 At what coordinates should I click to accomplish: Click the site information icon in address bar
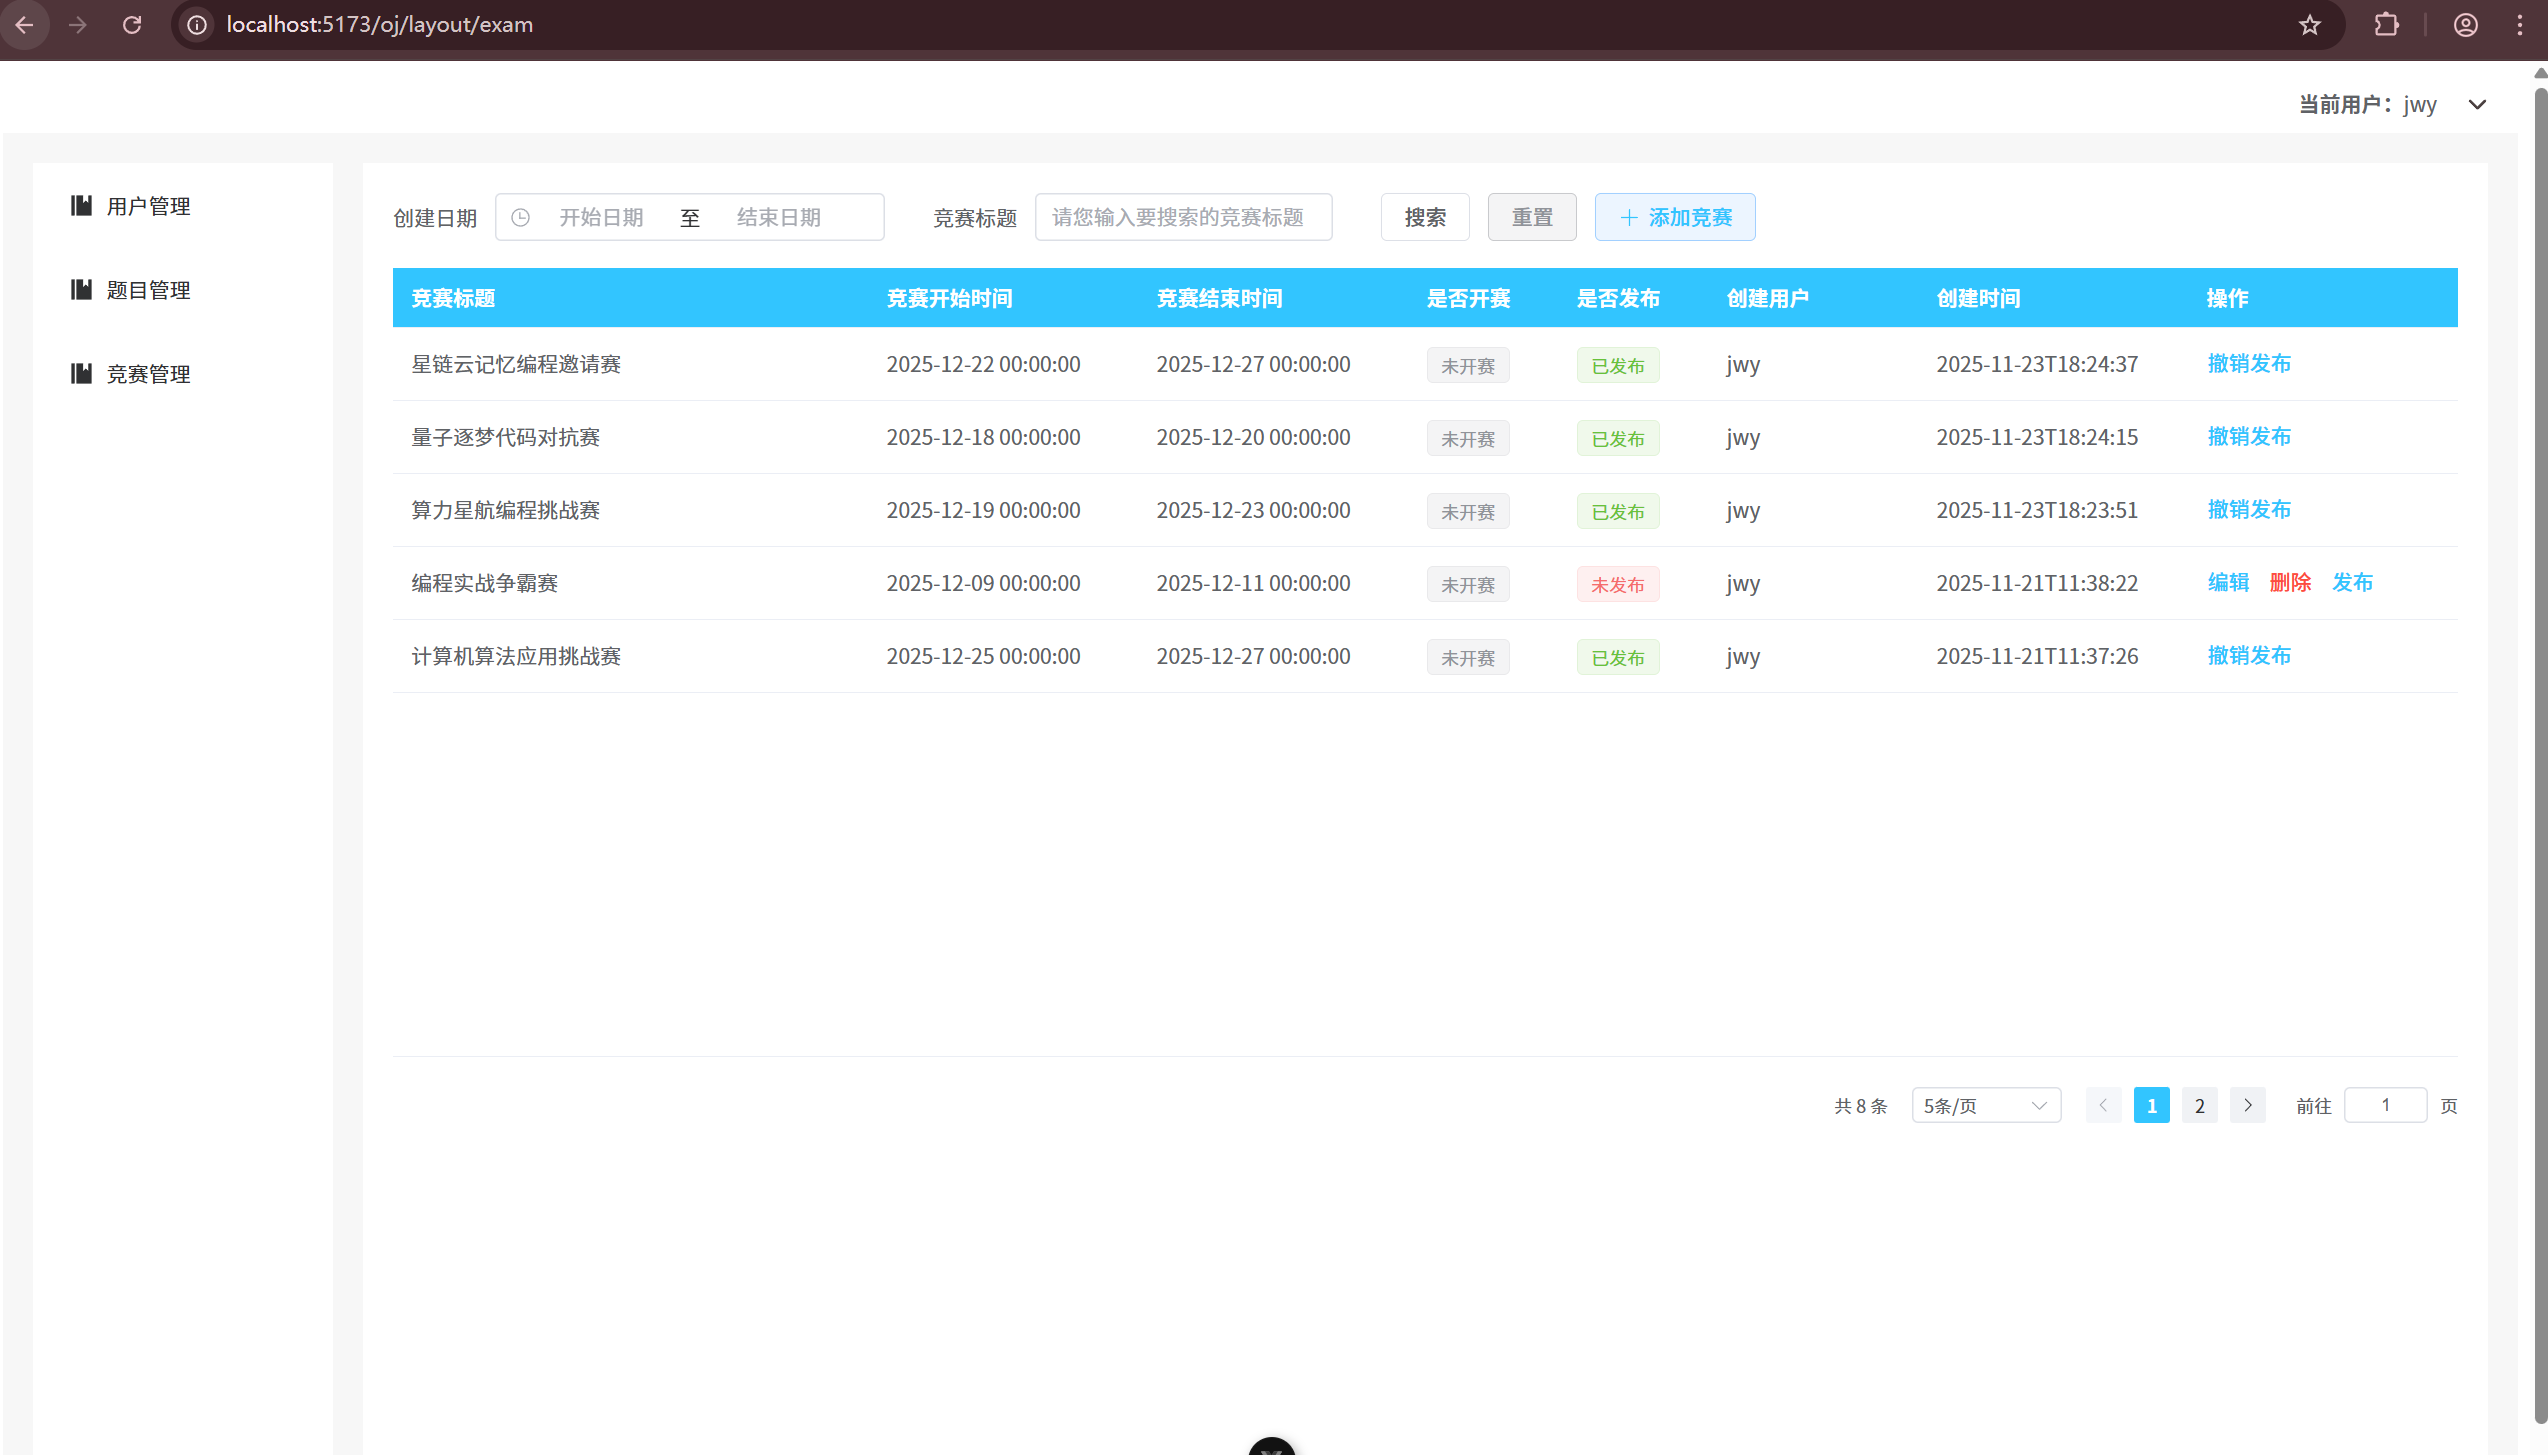point(197,25)
